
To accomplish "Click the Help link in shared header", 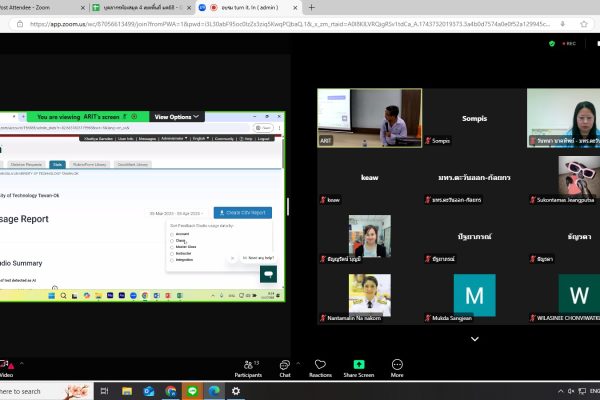I will pyautogui.click(x=246, y=139).
